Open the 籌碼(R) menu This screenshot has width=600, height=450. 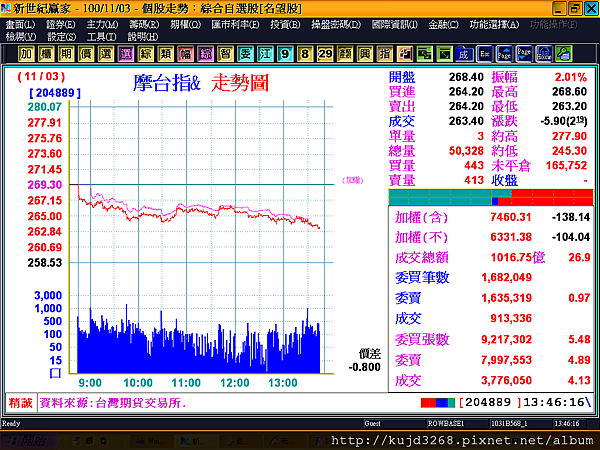[144, 25]
